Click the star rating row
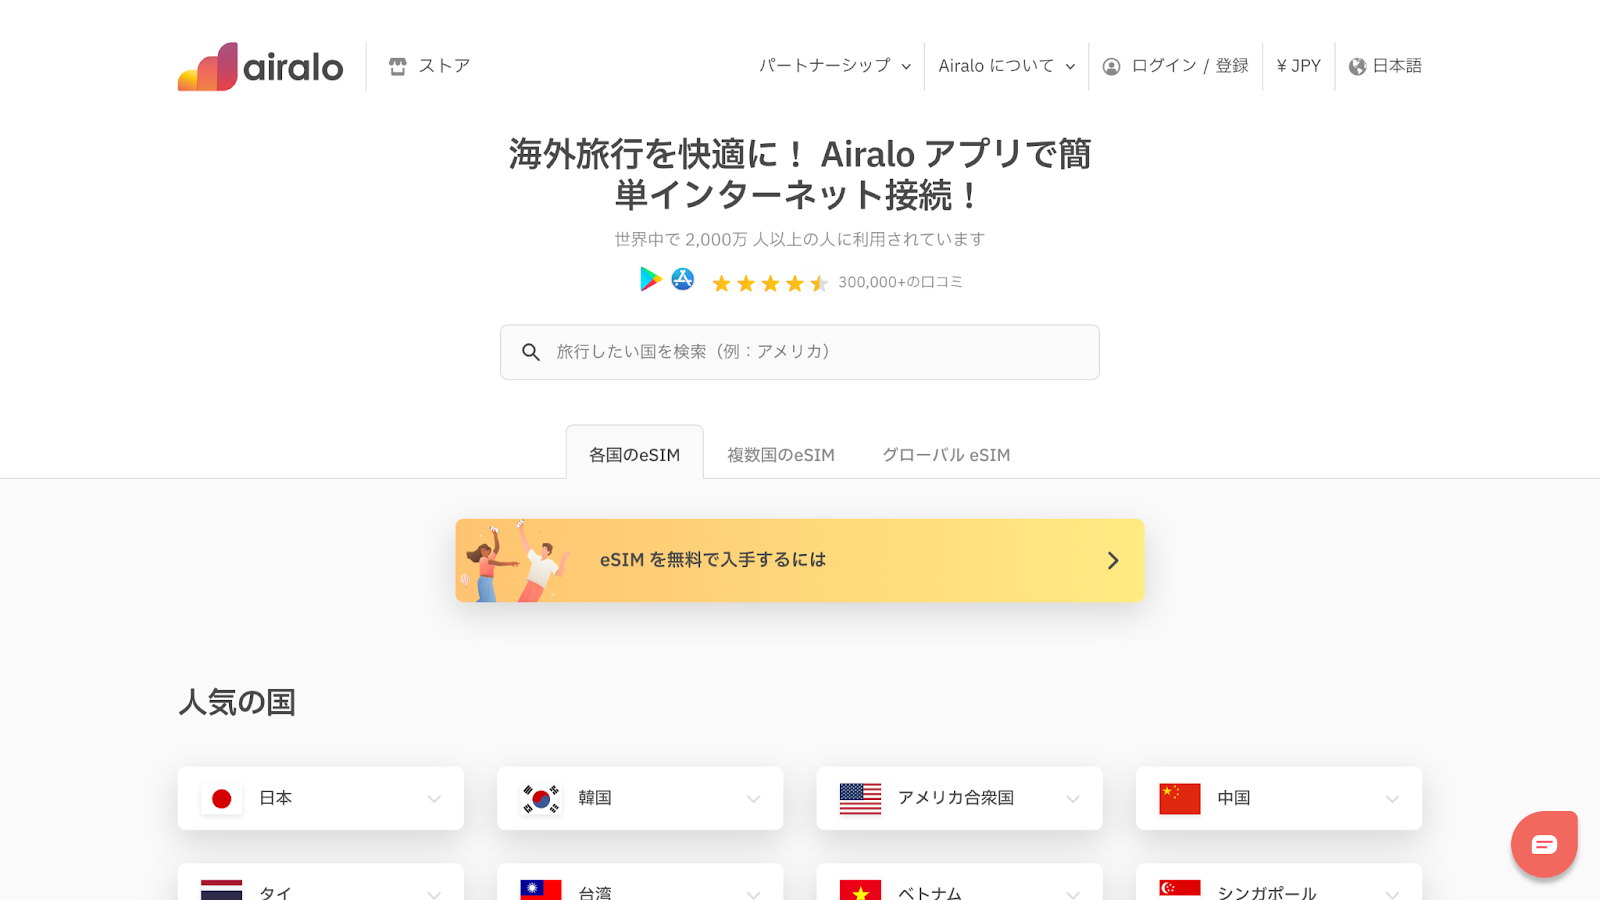The image size is (1600, 900). pos(770,283)
